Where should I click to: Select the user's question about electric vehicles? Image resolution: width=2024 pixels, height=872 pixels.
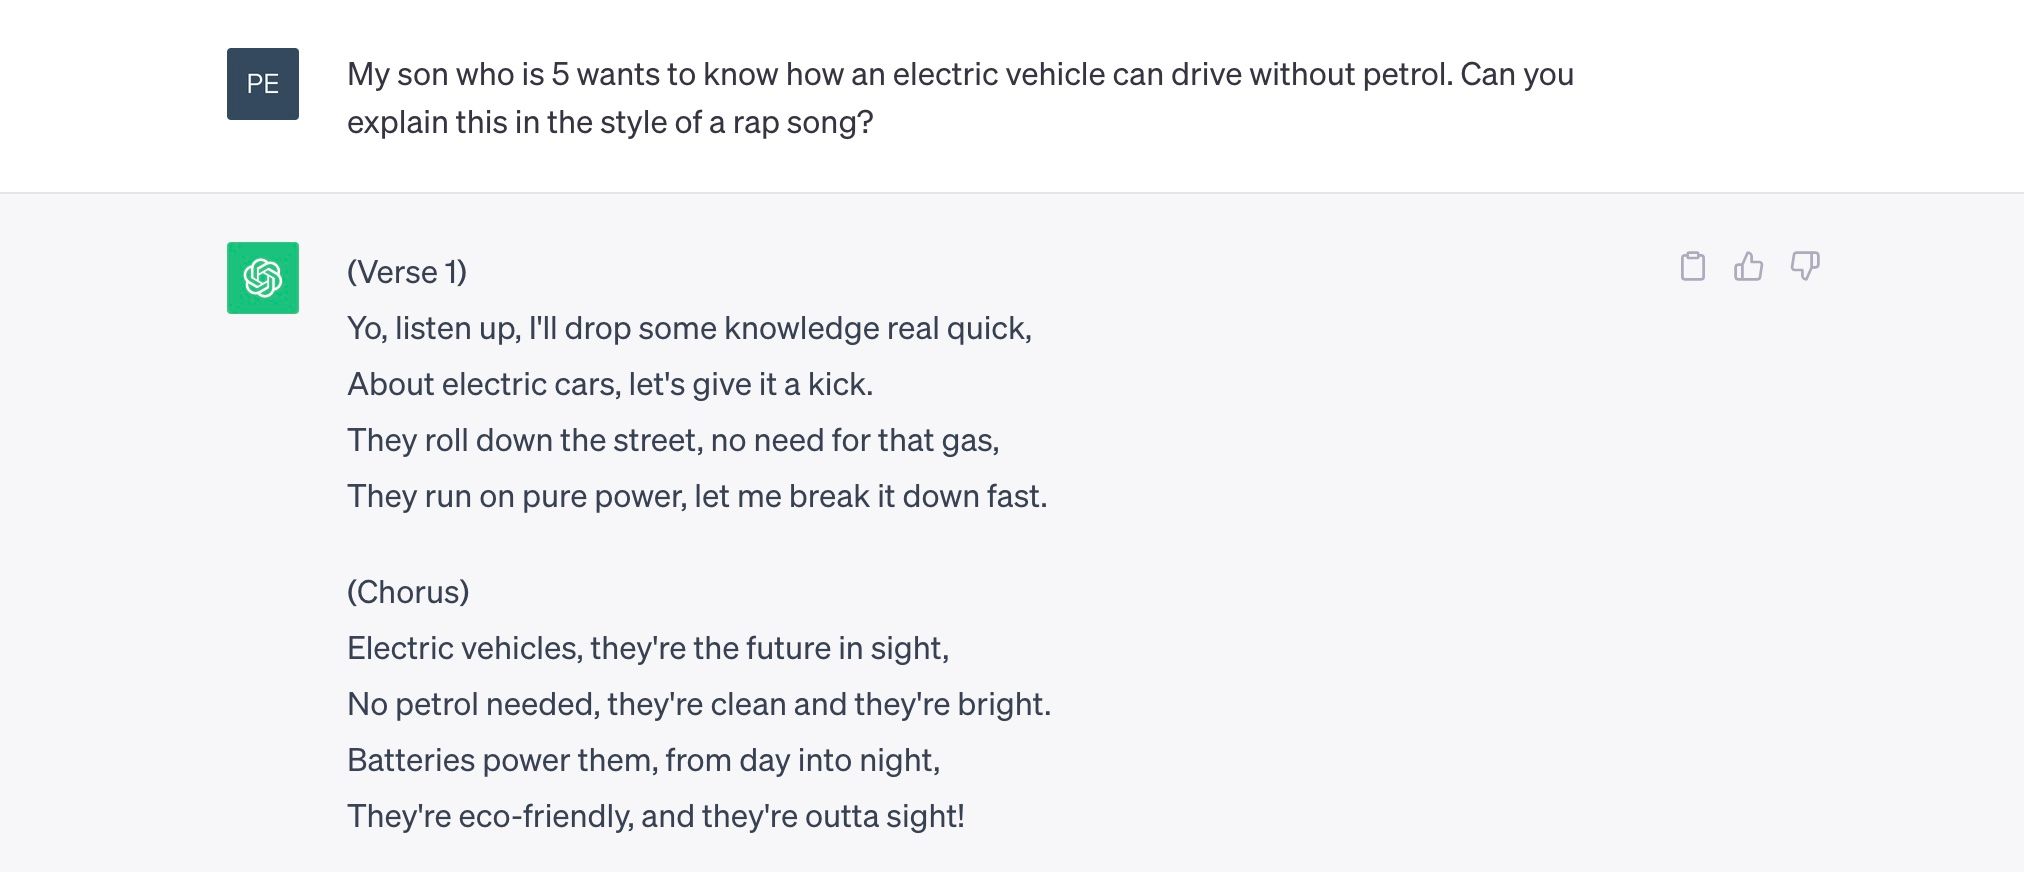960,97
